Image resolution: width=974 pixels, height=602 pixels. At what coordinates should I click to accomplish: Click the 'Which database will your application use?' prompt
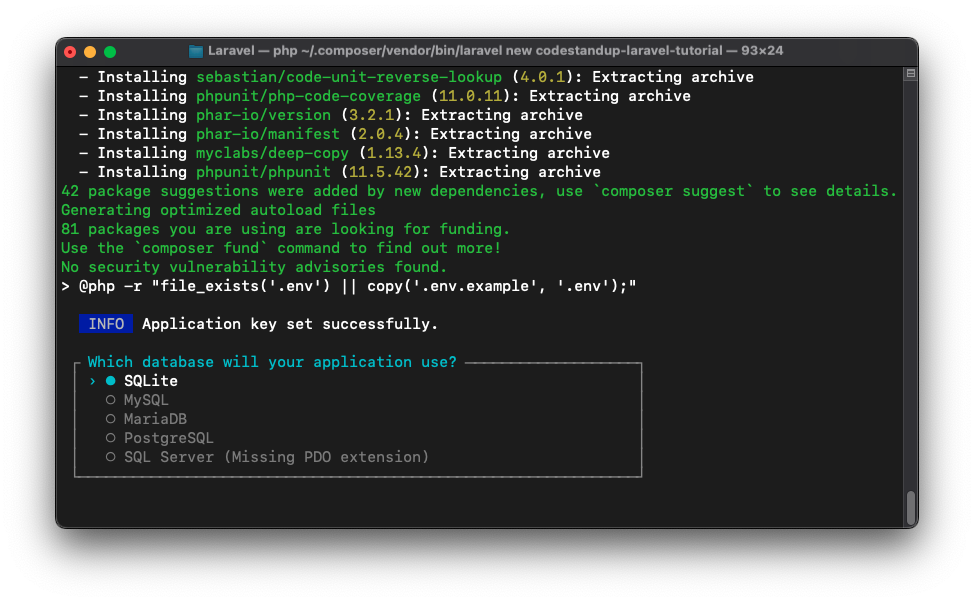coord(272,362)
